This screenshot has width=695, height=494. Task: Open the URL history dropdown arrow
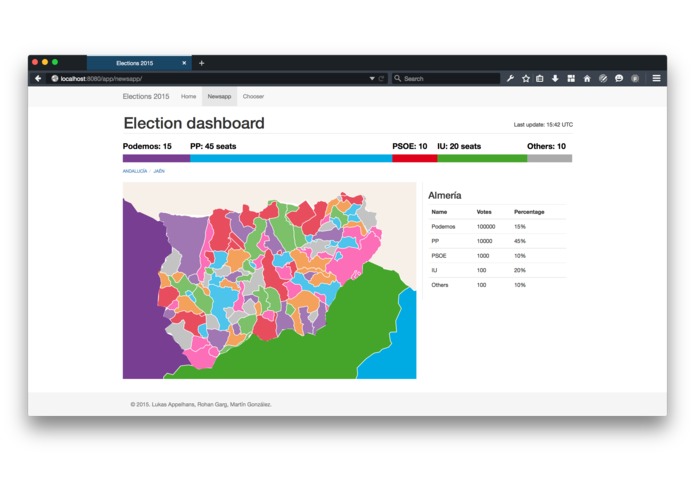pos(372,78)
